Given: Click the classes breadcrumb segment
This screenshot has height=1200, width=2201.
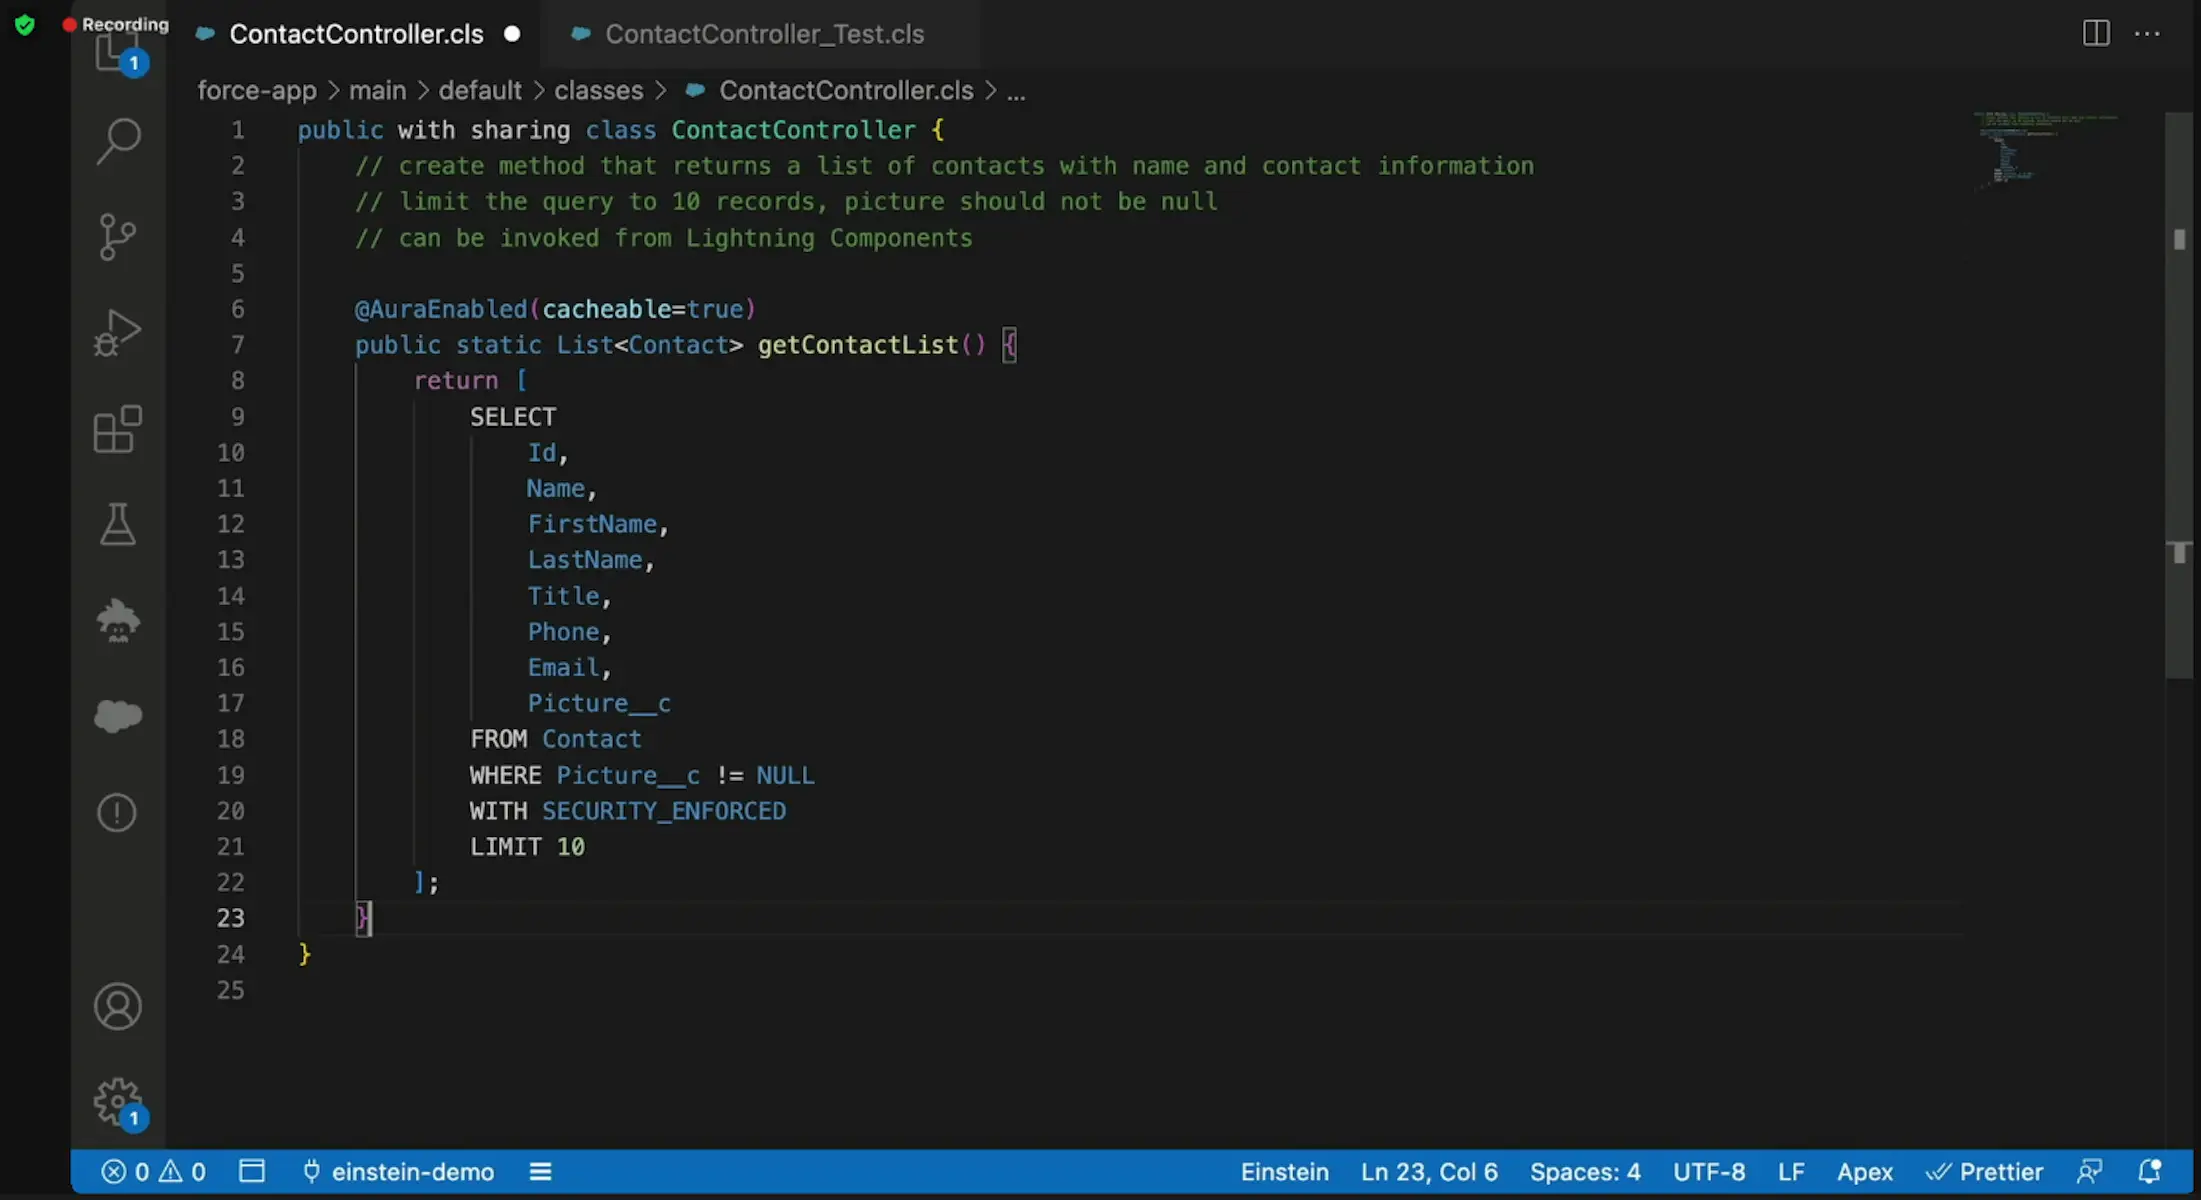Looking at the screenshot, I should pos(598,90).
